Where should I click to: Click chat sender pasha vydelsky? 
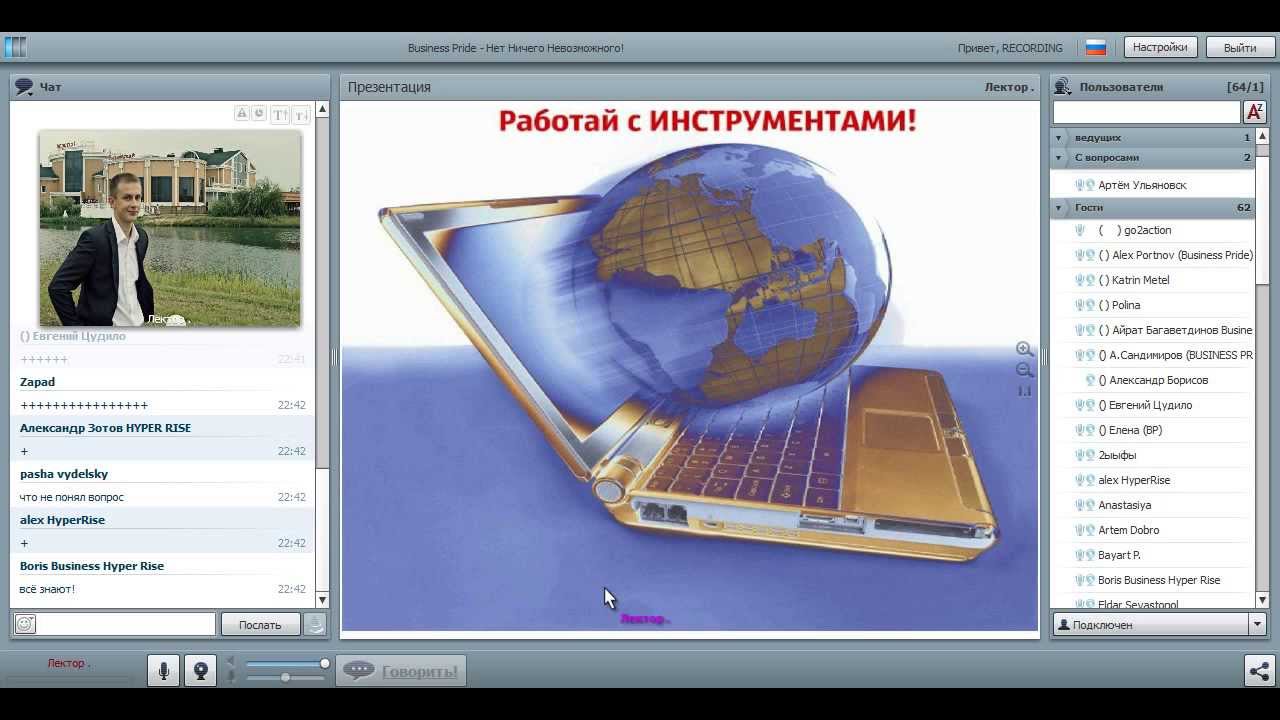(64, 474)
